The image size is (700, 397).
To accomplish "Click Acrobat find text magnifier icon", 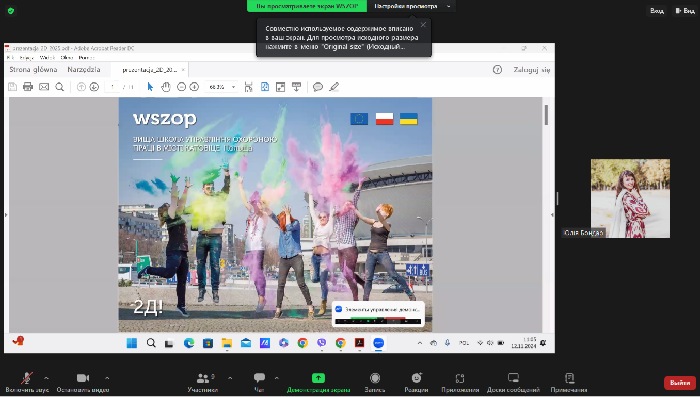I will tap(59, 87).
